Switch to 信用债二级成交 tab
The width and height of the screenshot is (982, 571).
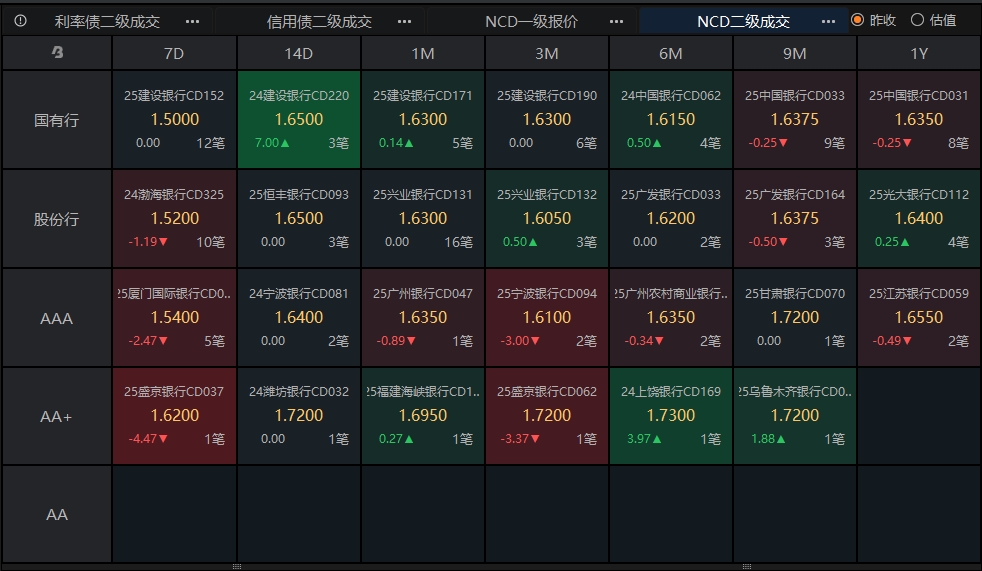[x=319, y=21]
